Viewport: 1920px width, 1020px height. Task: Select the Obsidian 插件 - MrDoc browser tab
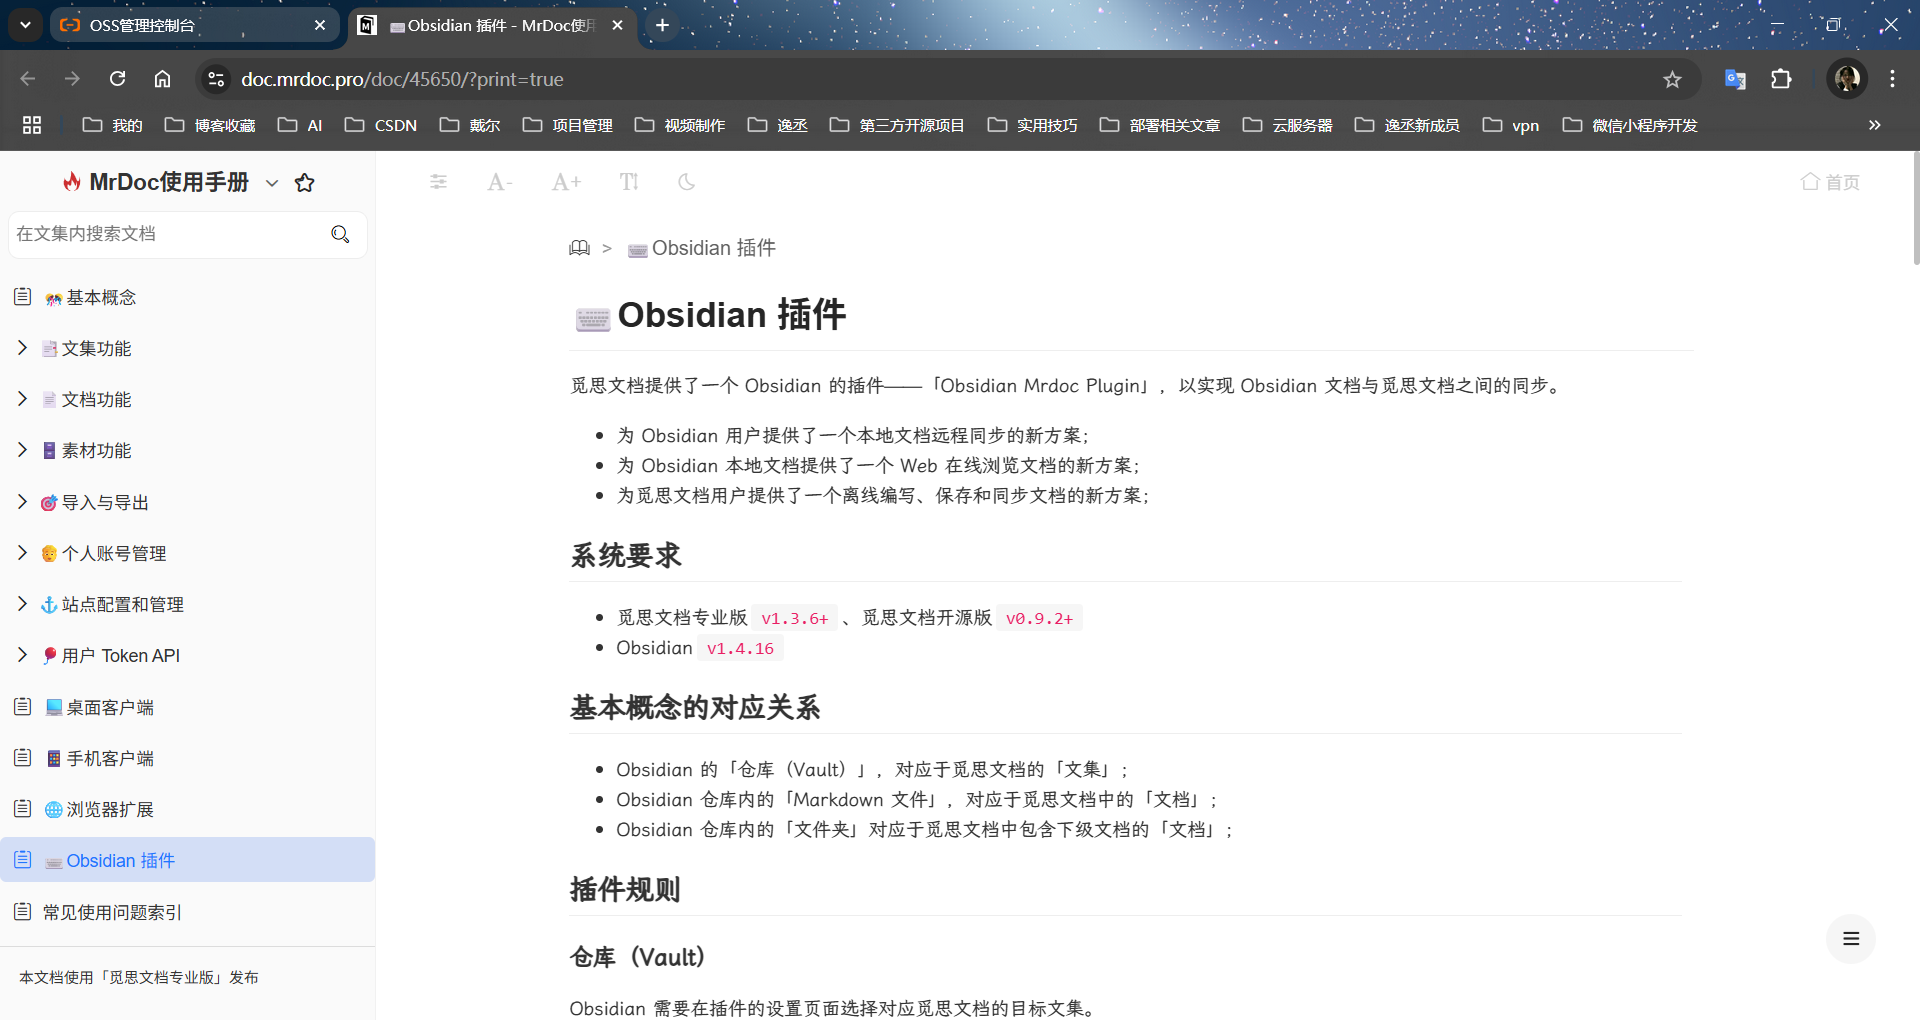point(493,25)
